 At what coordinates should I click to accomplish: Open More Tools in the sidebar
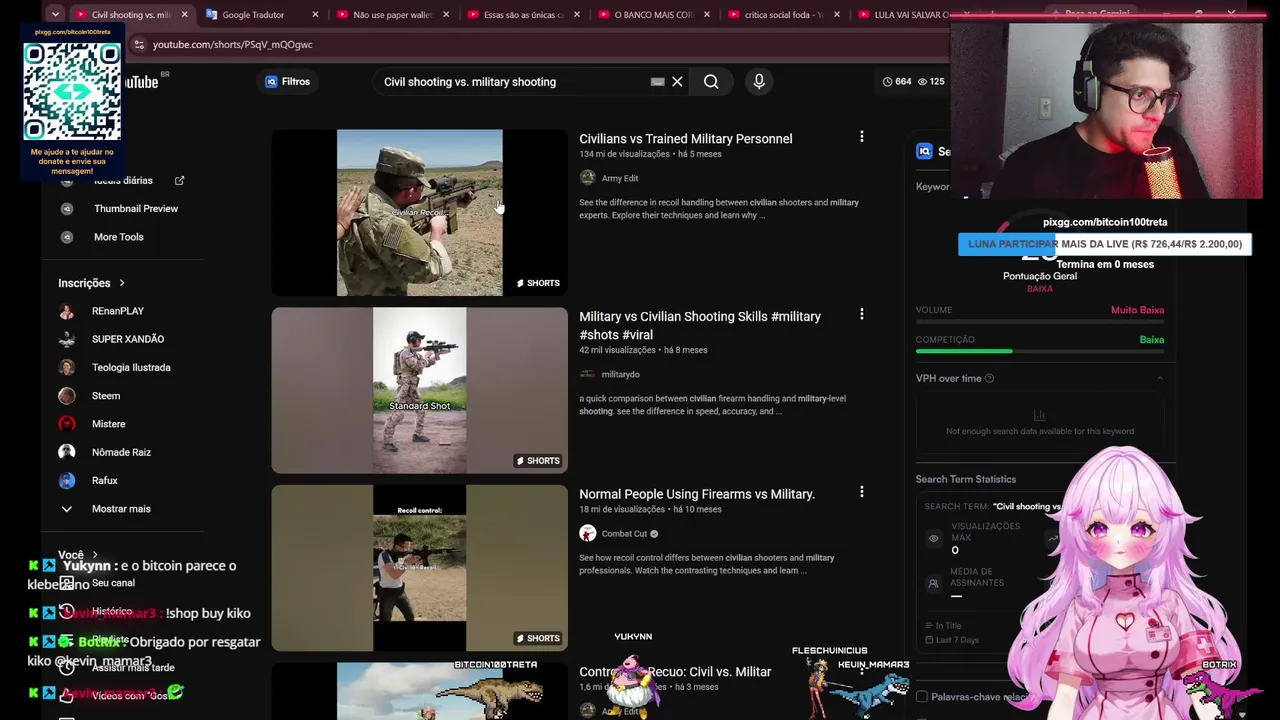(x=119, y=237)
